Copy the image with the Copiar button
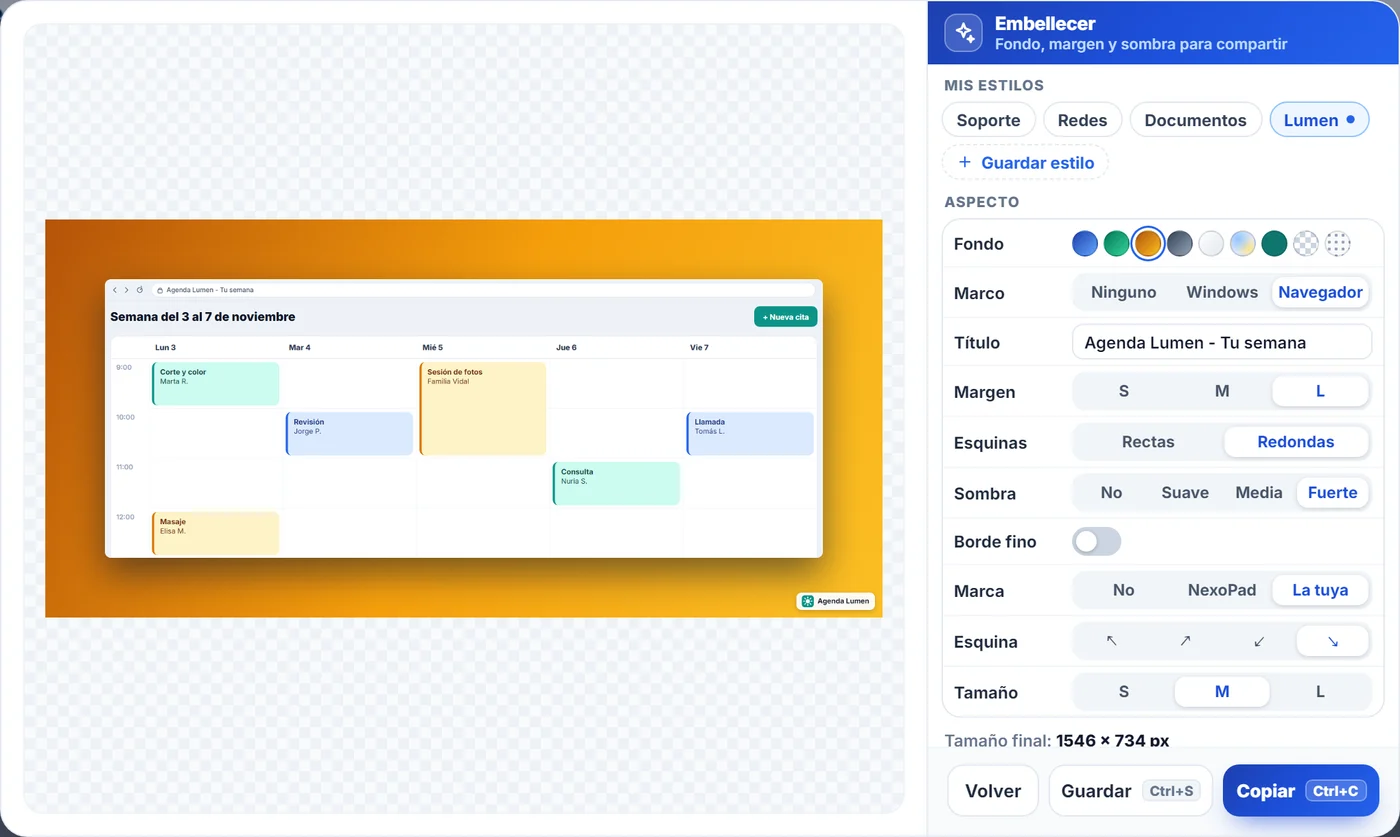Viewport: 1400px width, 837px height. [x=1301, y=791]
